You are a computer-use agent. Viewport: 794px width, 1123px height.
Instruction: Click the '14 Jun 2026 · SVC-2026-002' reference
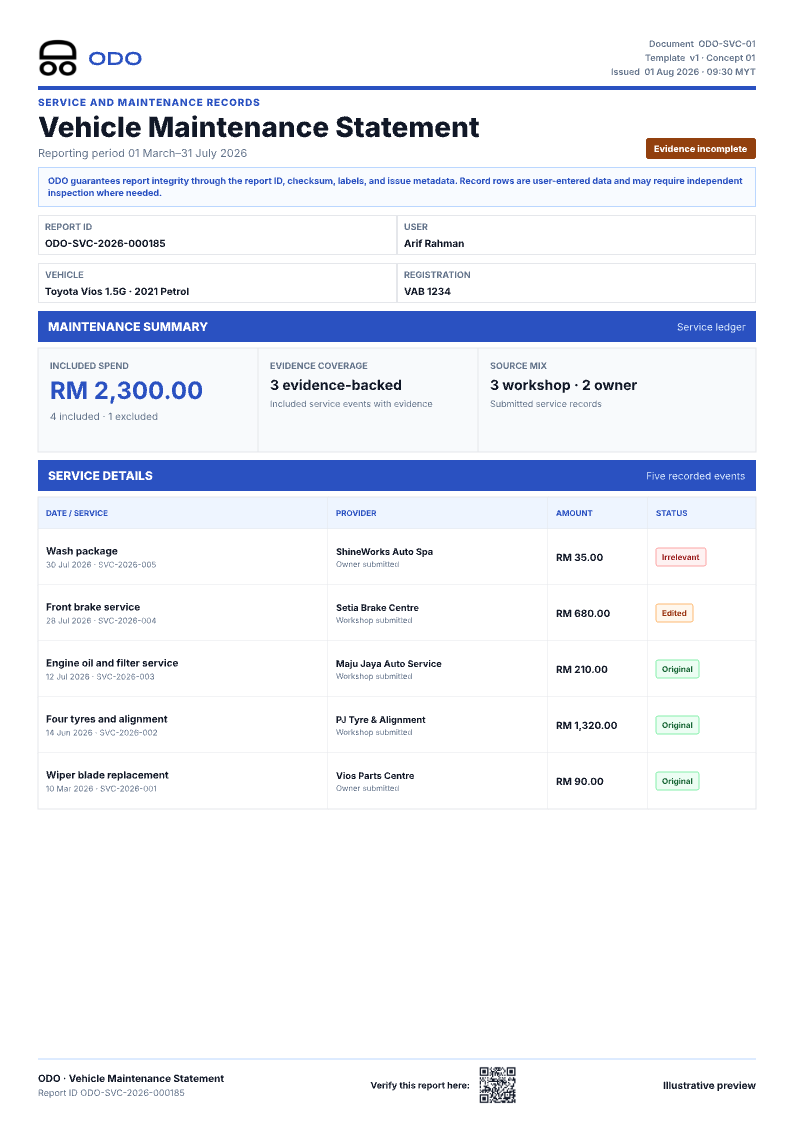pyautogui.click(x=102, y=732)
